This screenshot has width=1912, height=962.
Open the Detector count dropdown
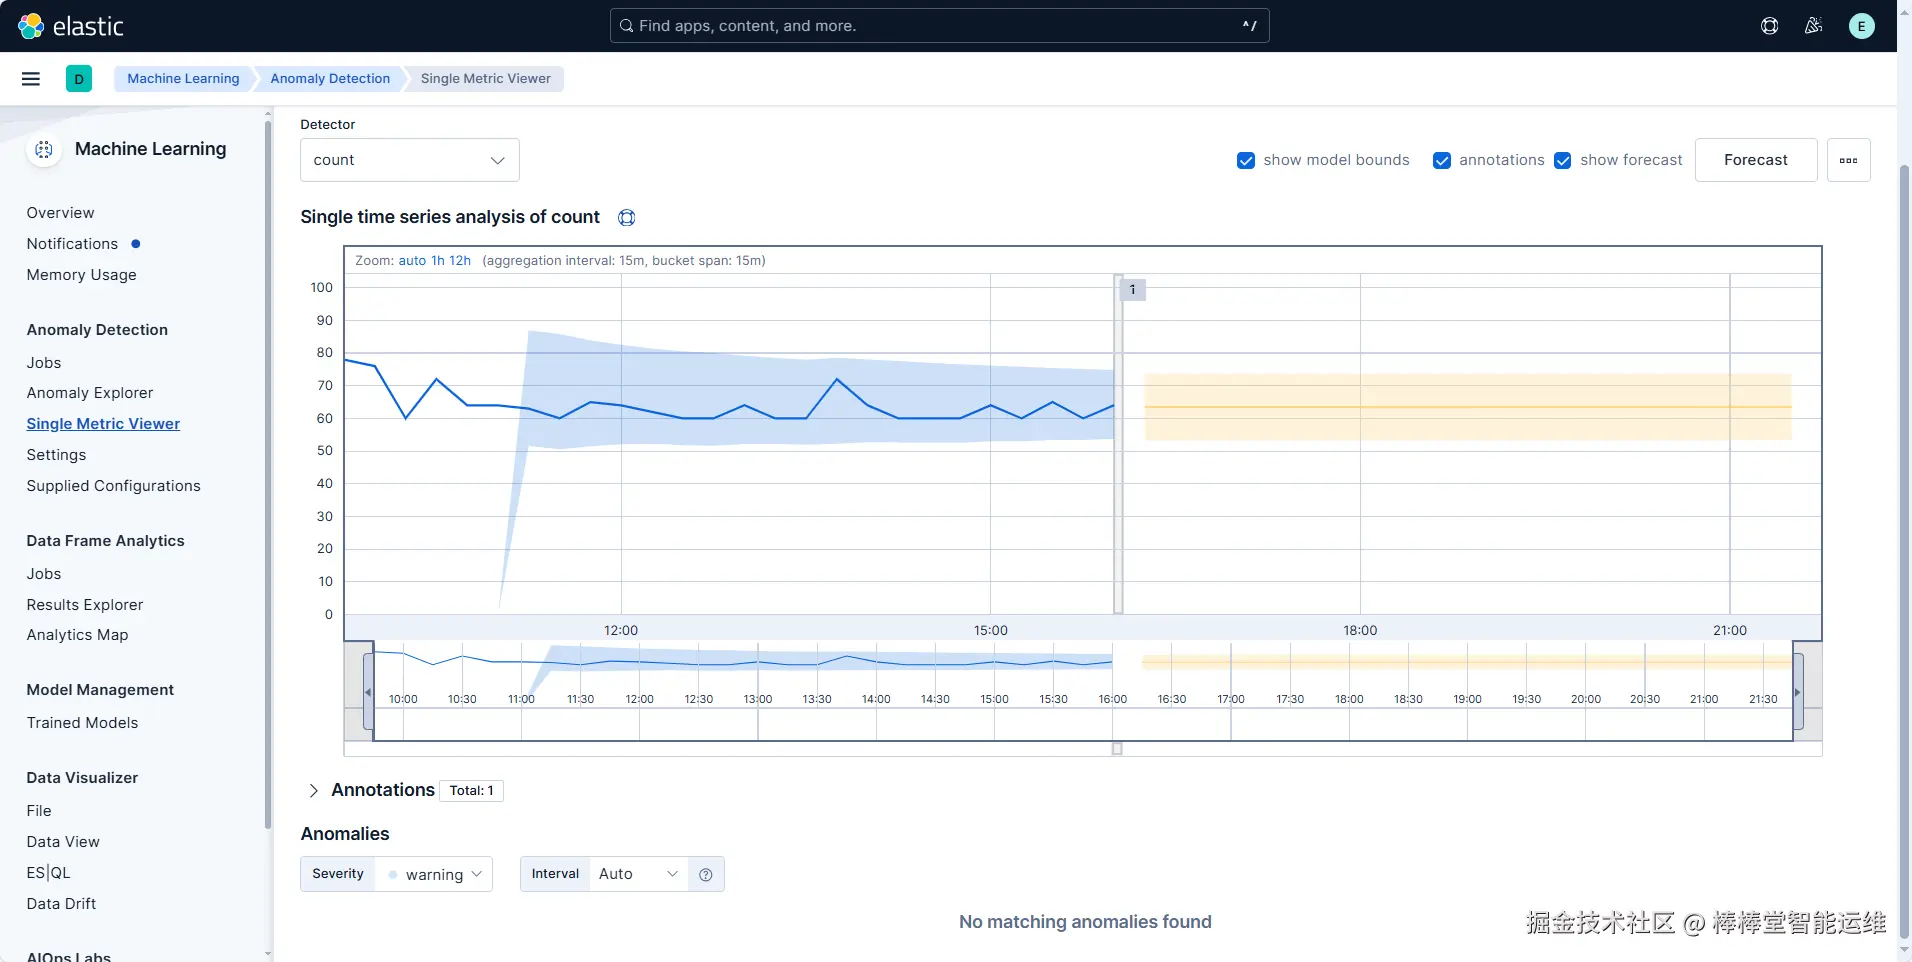click(x=409, y=160)
